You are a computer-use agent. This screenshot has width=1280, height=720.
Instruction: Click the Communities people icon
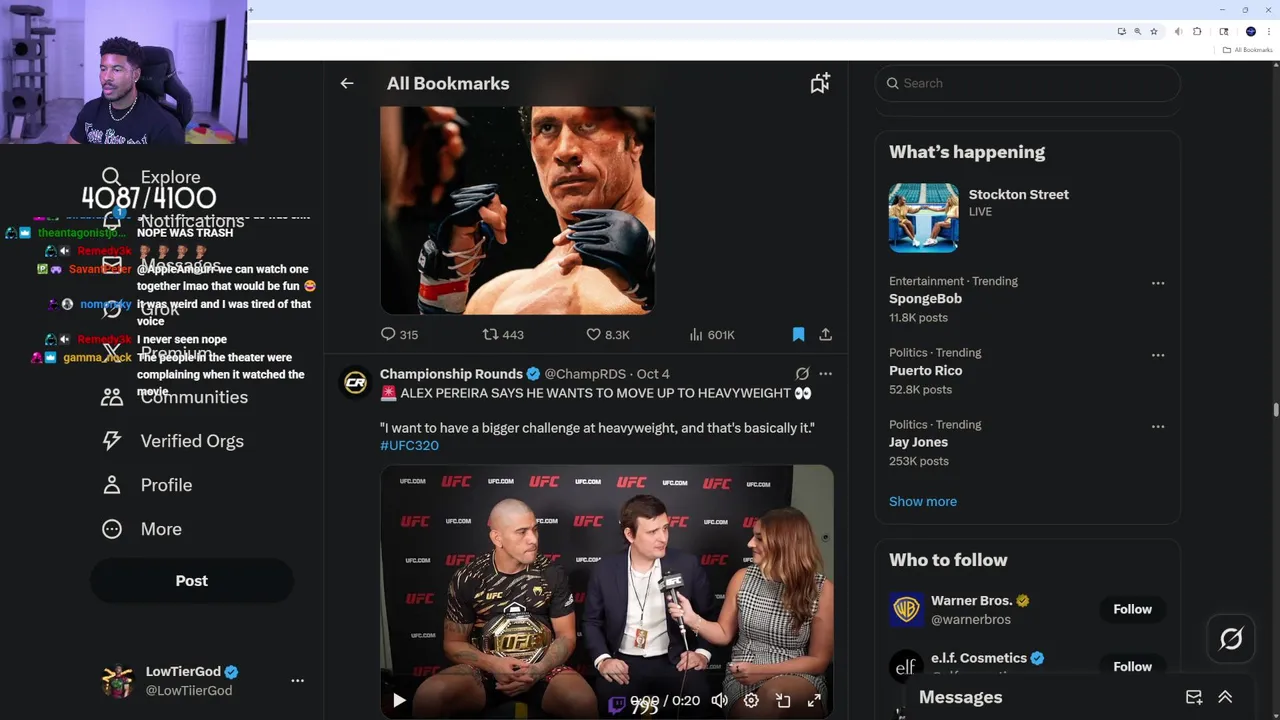coord(112,398)
